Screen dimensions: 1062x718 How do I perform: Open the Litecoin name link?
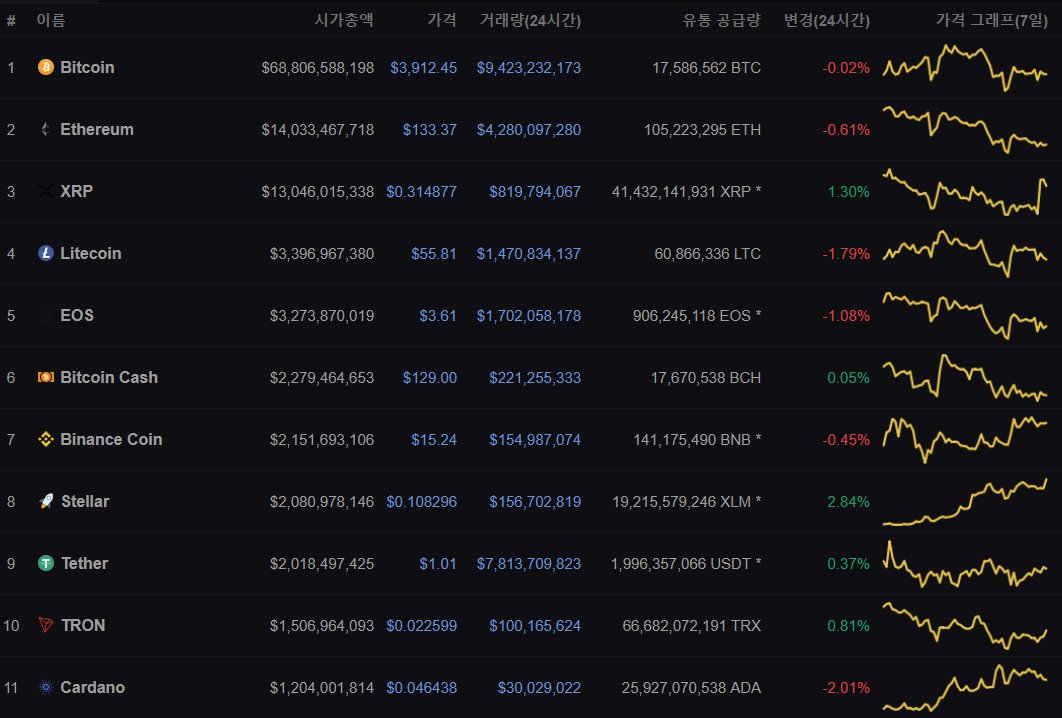point(91,253)
